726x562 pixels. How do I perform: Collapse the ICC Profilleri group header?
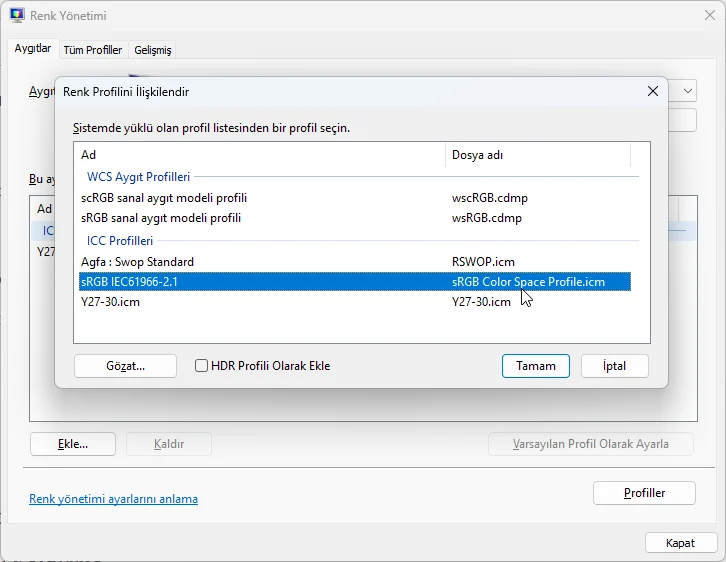120,241
